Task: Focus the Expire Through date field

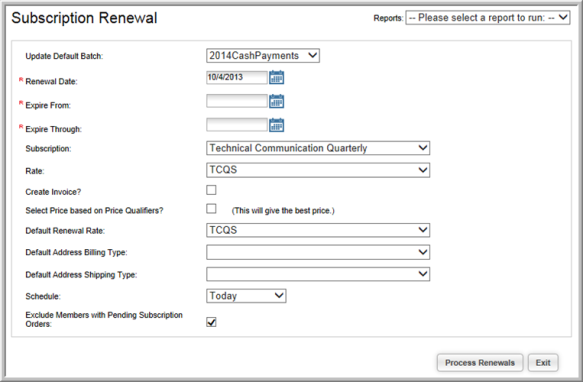Action: coord(236,125)
